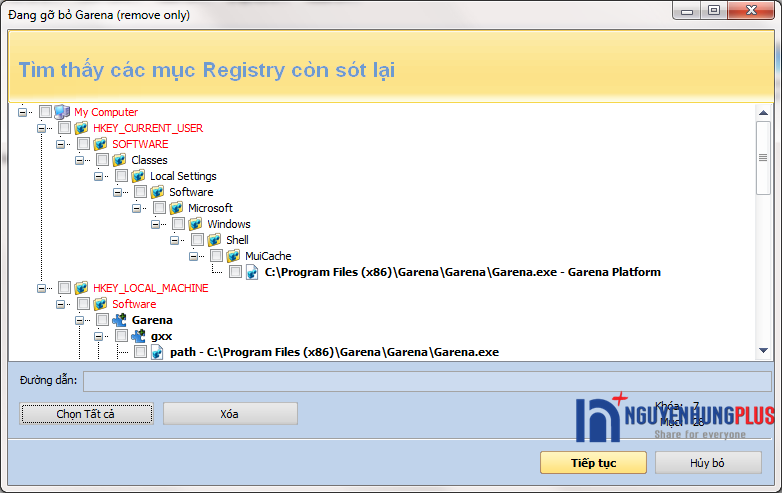Screen dimensions: 782x493
Task: Check the HKEY_CURRENT_USER checkbox
Action: pyautogui.click(x=64, y=128)
